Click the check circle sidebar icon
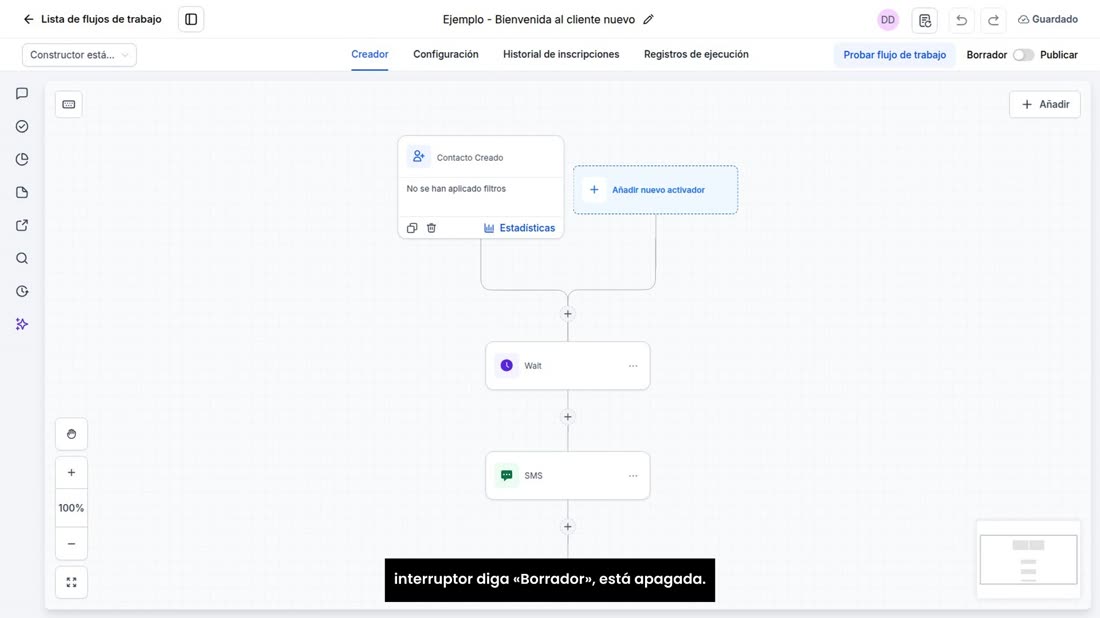 click(x=22, y=126)
